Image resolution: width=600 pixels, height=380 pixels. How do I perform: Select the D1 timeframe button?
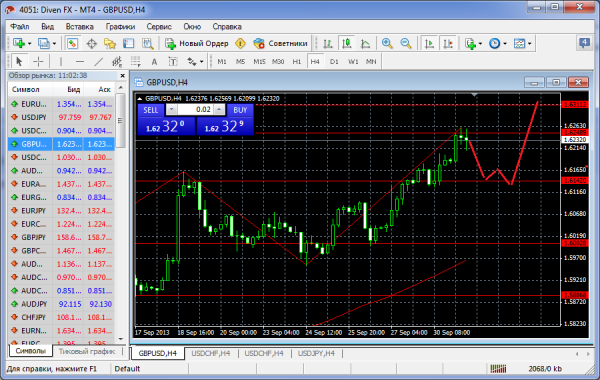pos(334,62)
